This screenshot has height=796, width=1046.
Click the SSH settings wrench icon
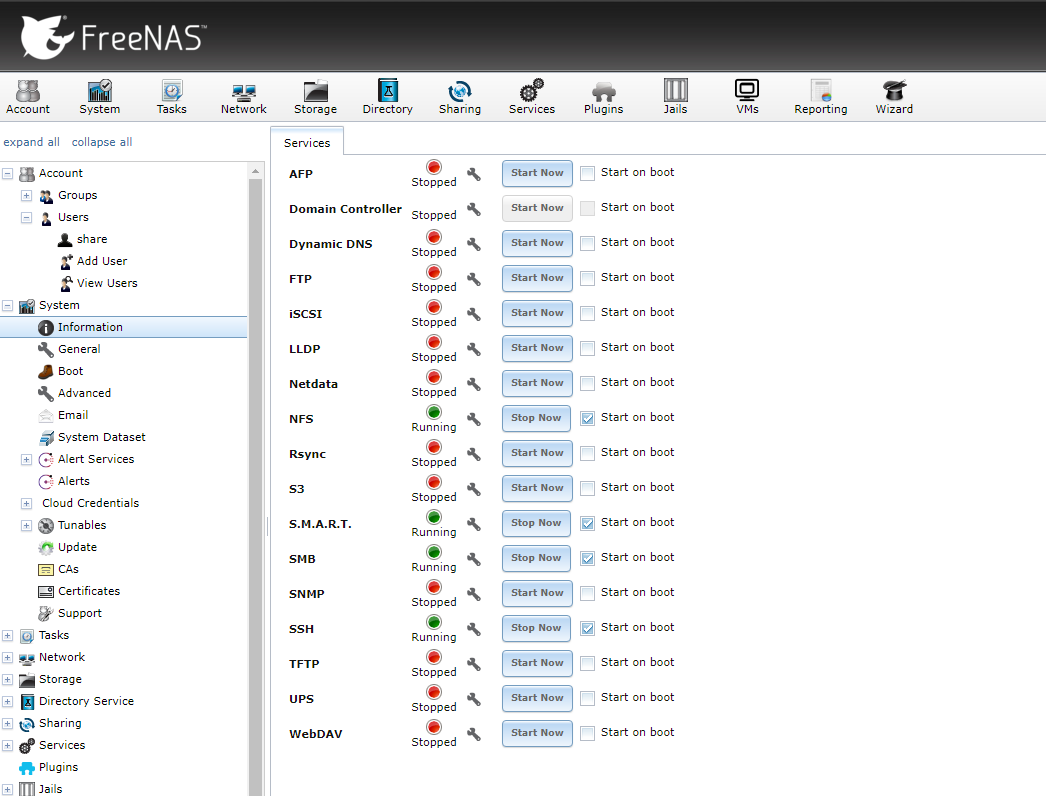474,629
